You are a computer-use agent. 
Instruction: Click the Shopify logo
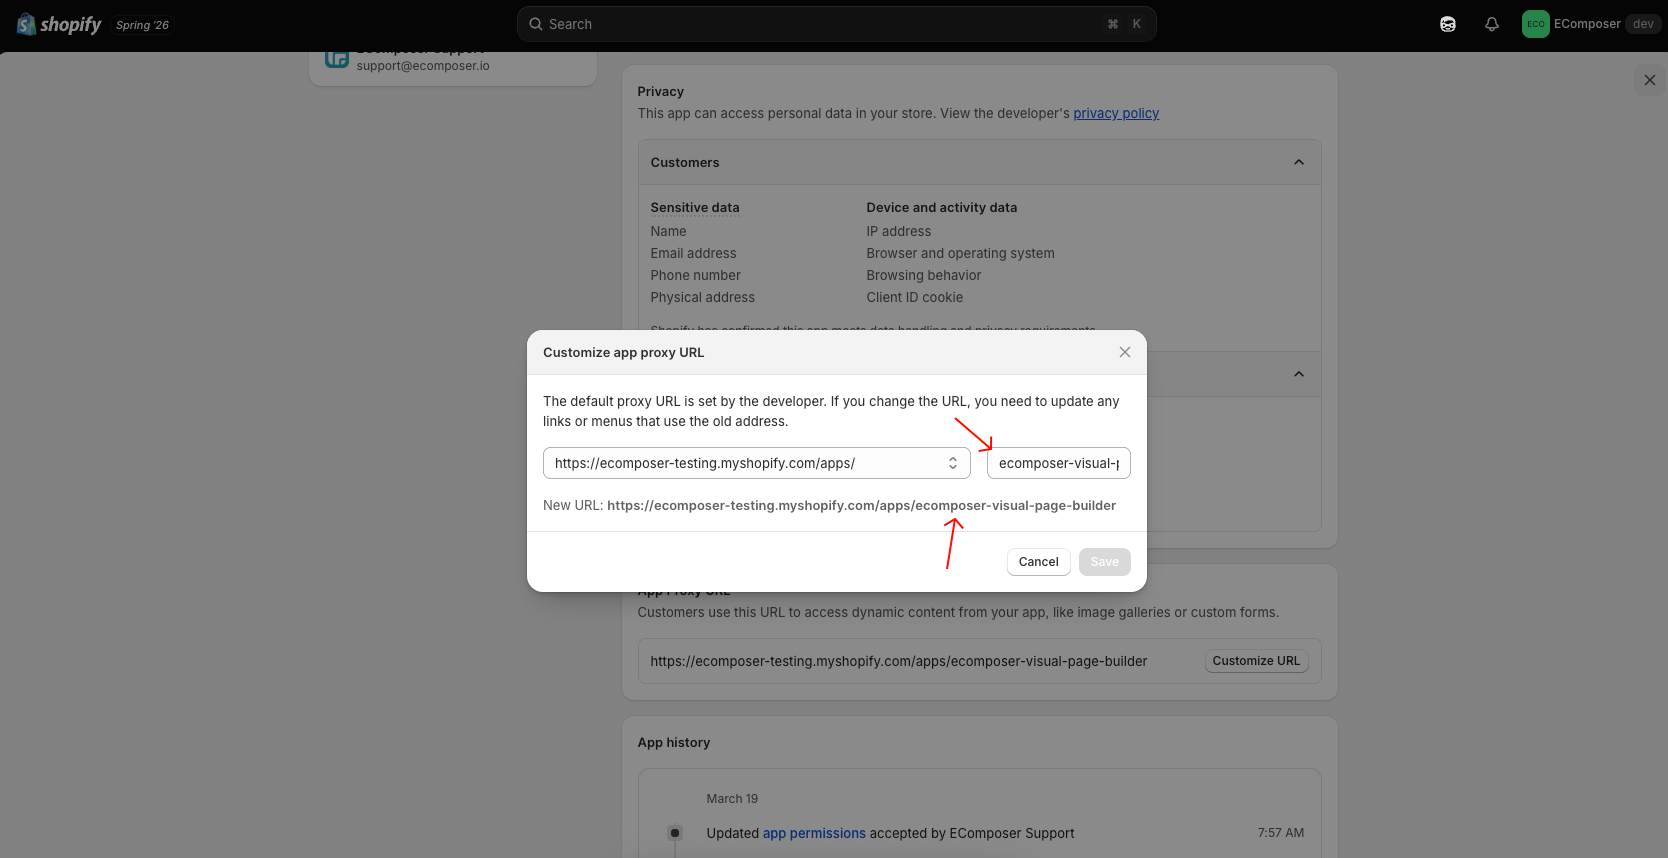tap(59, 24)
